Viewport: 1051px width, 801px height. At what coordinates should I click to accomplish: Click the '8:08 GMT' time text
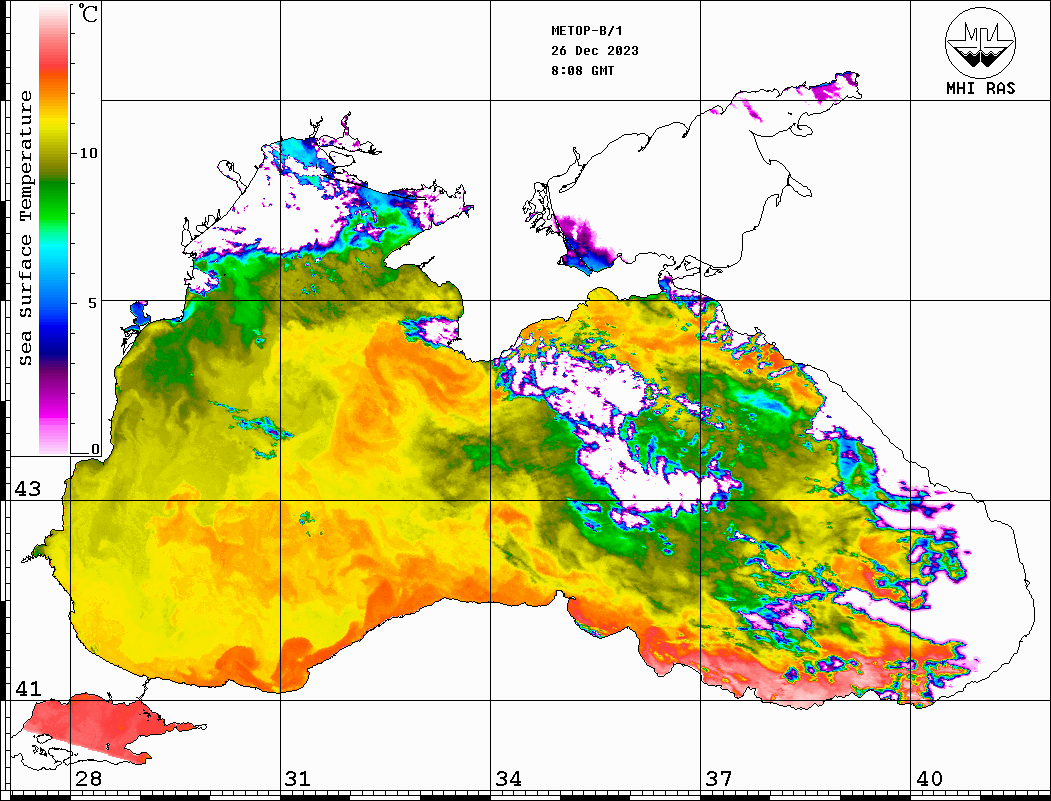pyautogui.click(x=582, y=70)
